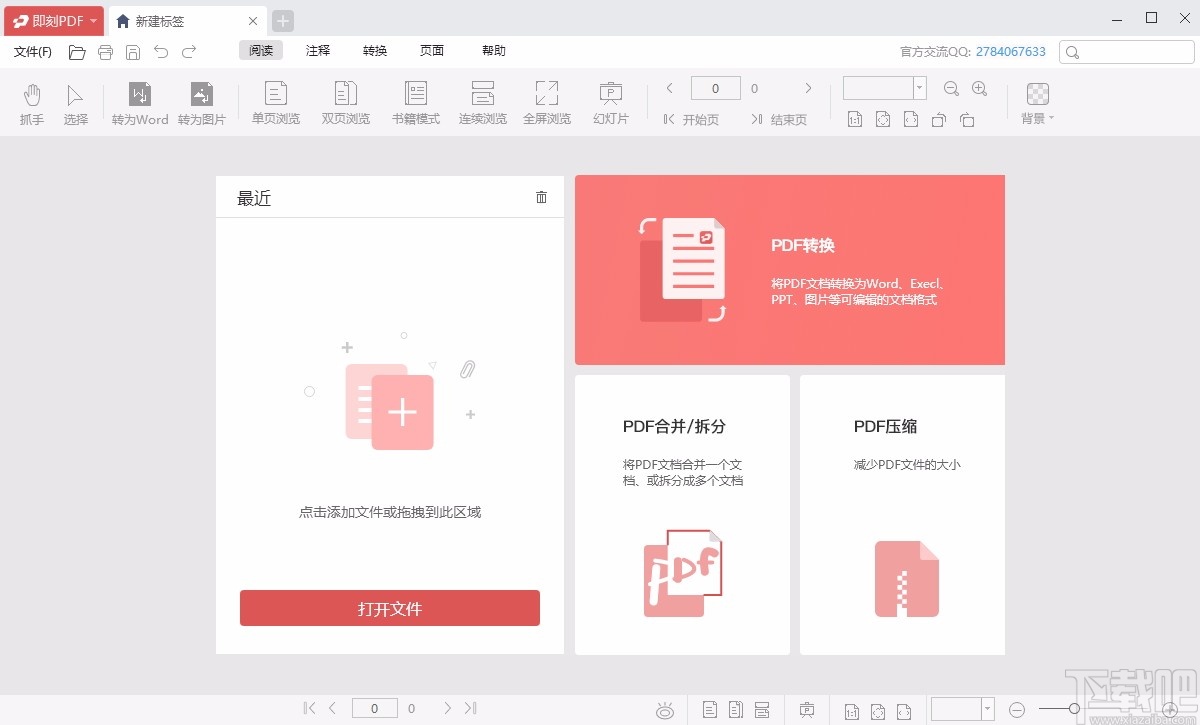
Task: Click the zoom-in magnifier icon
Action: pos(980,88)
